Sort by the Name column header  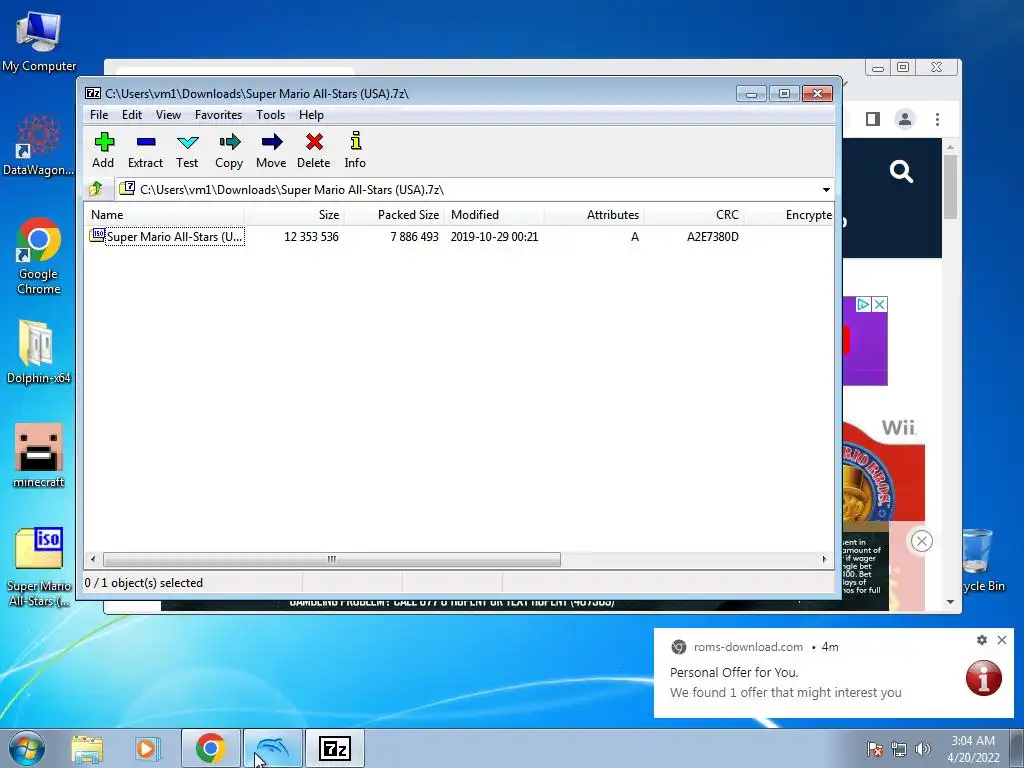[x=165, y=215]
